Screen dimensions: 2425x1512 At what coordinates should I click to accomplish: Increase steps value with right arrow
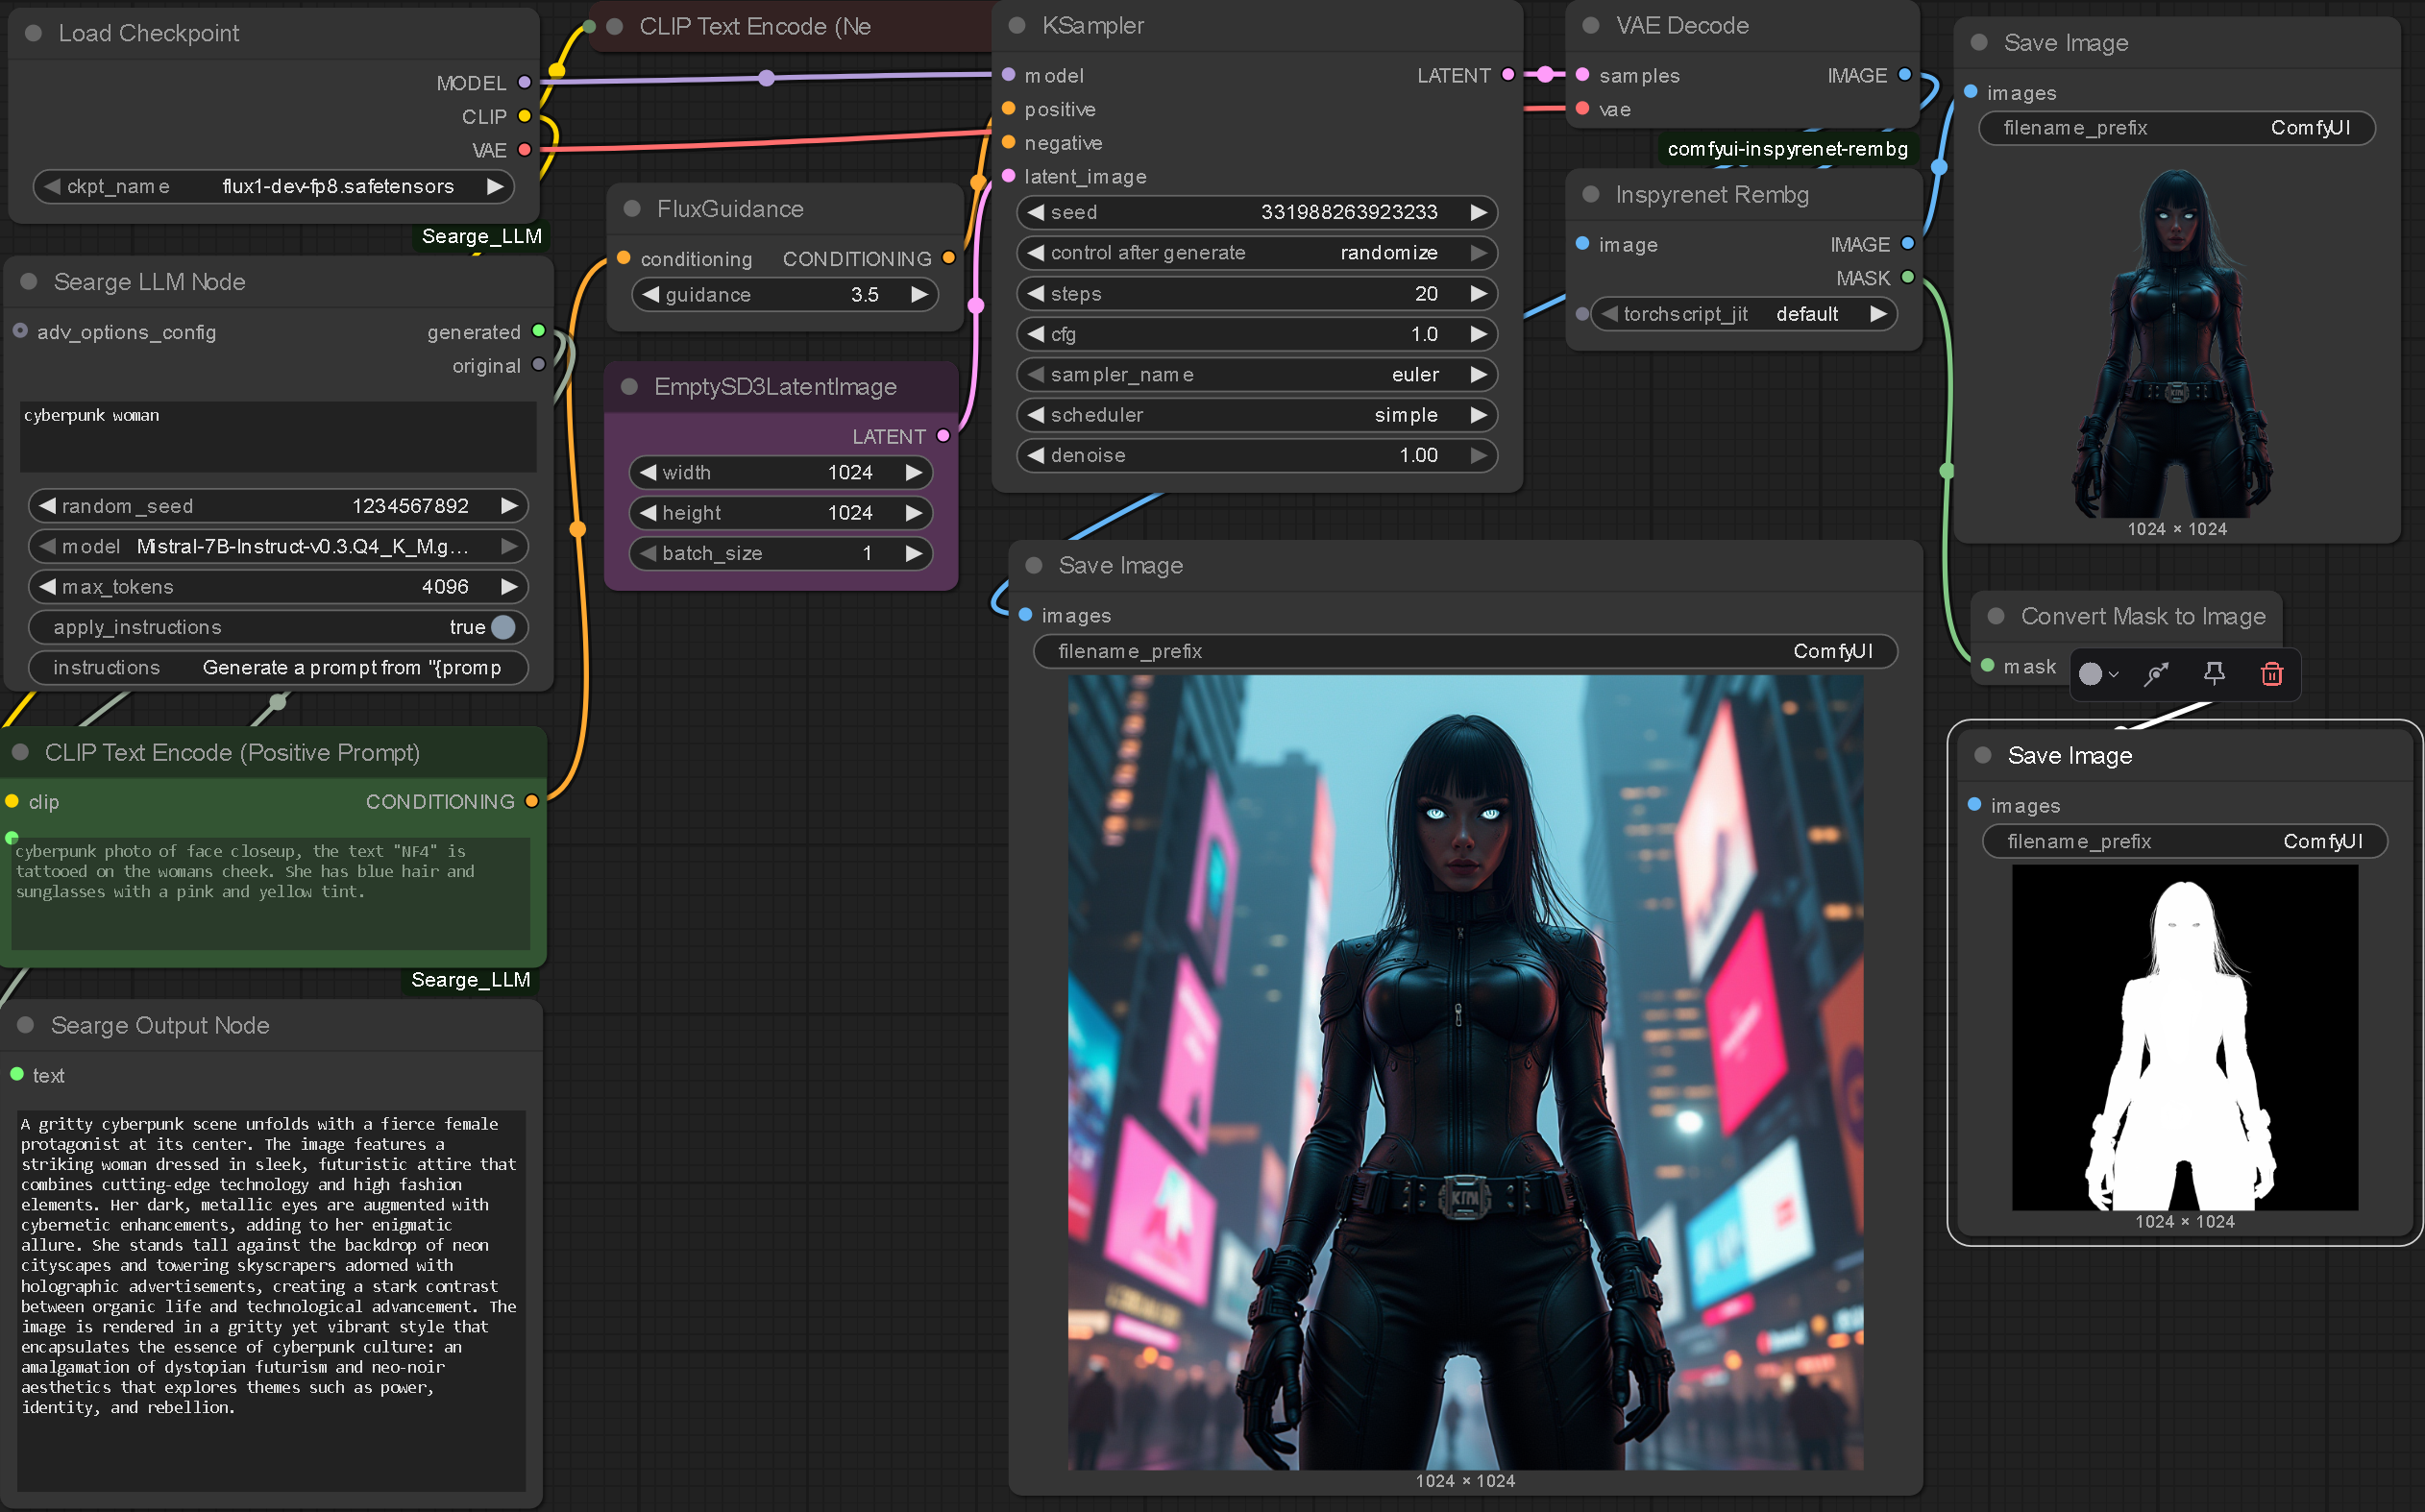(1478, 293)
